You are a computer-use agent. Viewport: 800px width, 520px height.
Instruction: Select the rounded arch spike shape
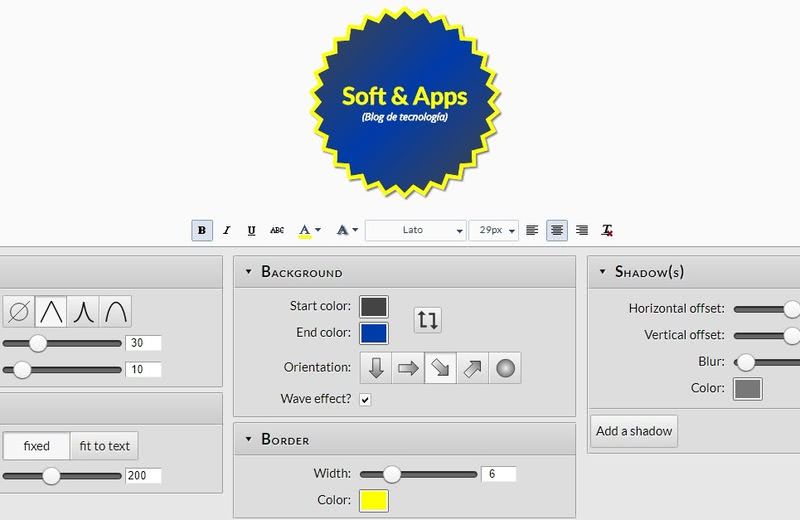click(116, 311)
